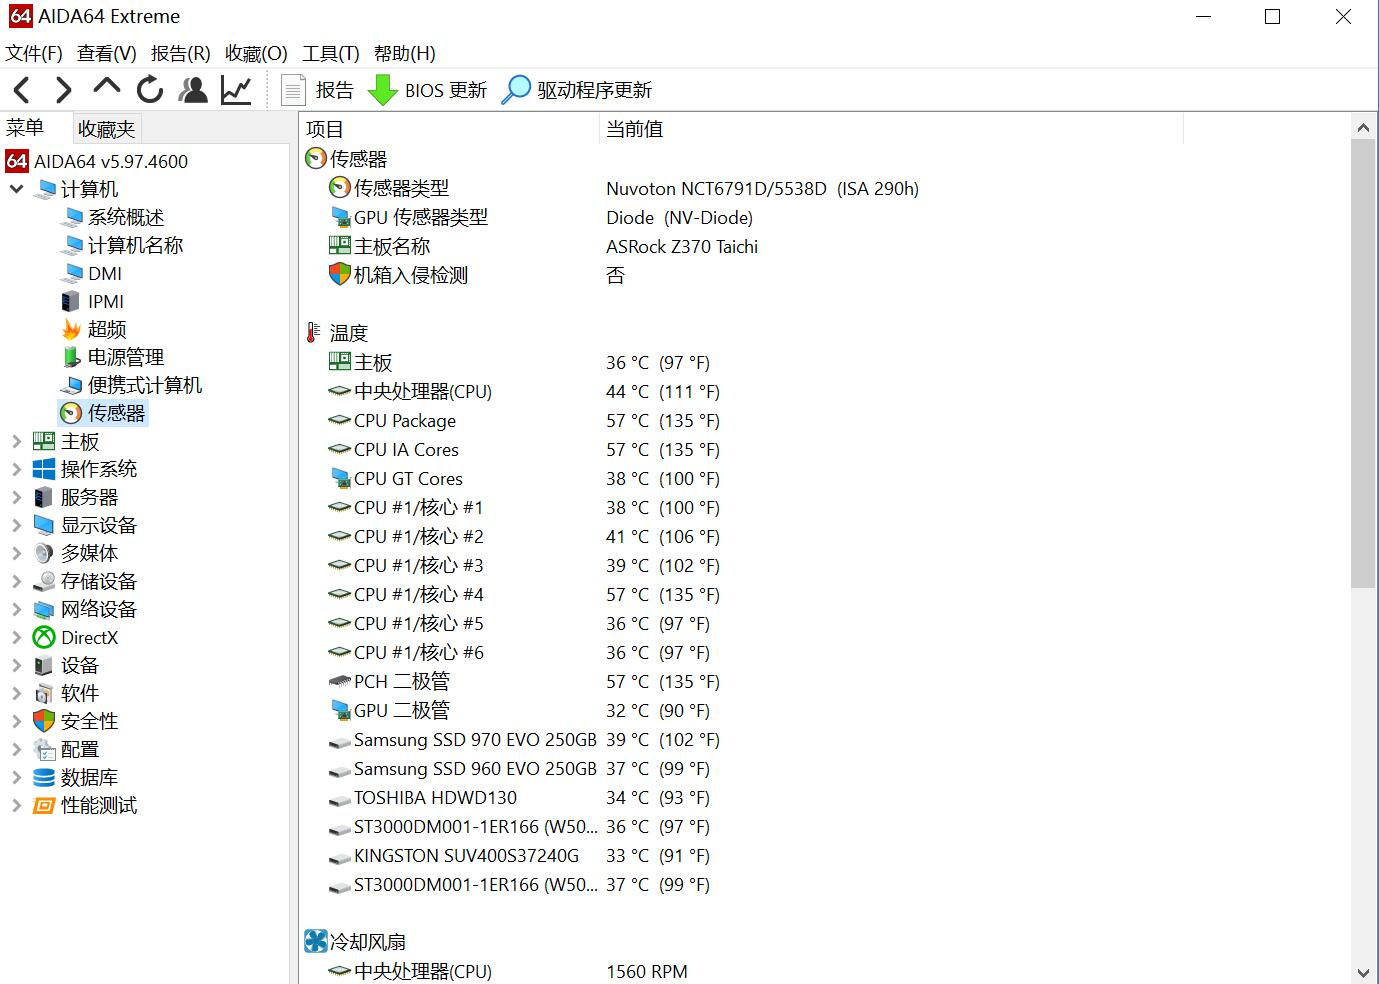
Task: Open the graph chart toolbar icon
Action: (236, 90)
